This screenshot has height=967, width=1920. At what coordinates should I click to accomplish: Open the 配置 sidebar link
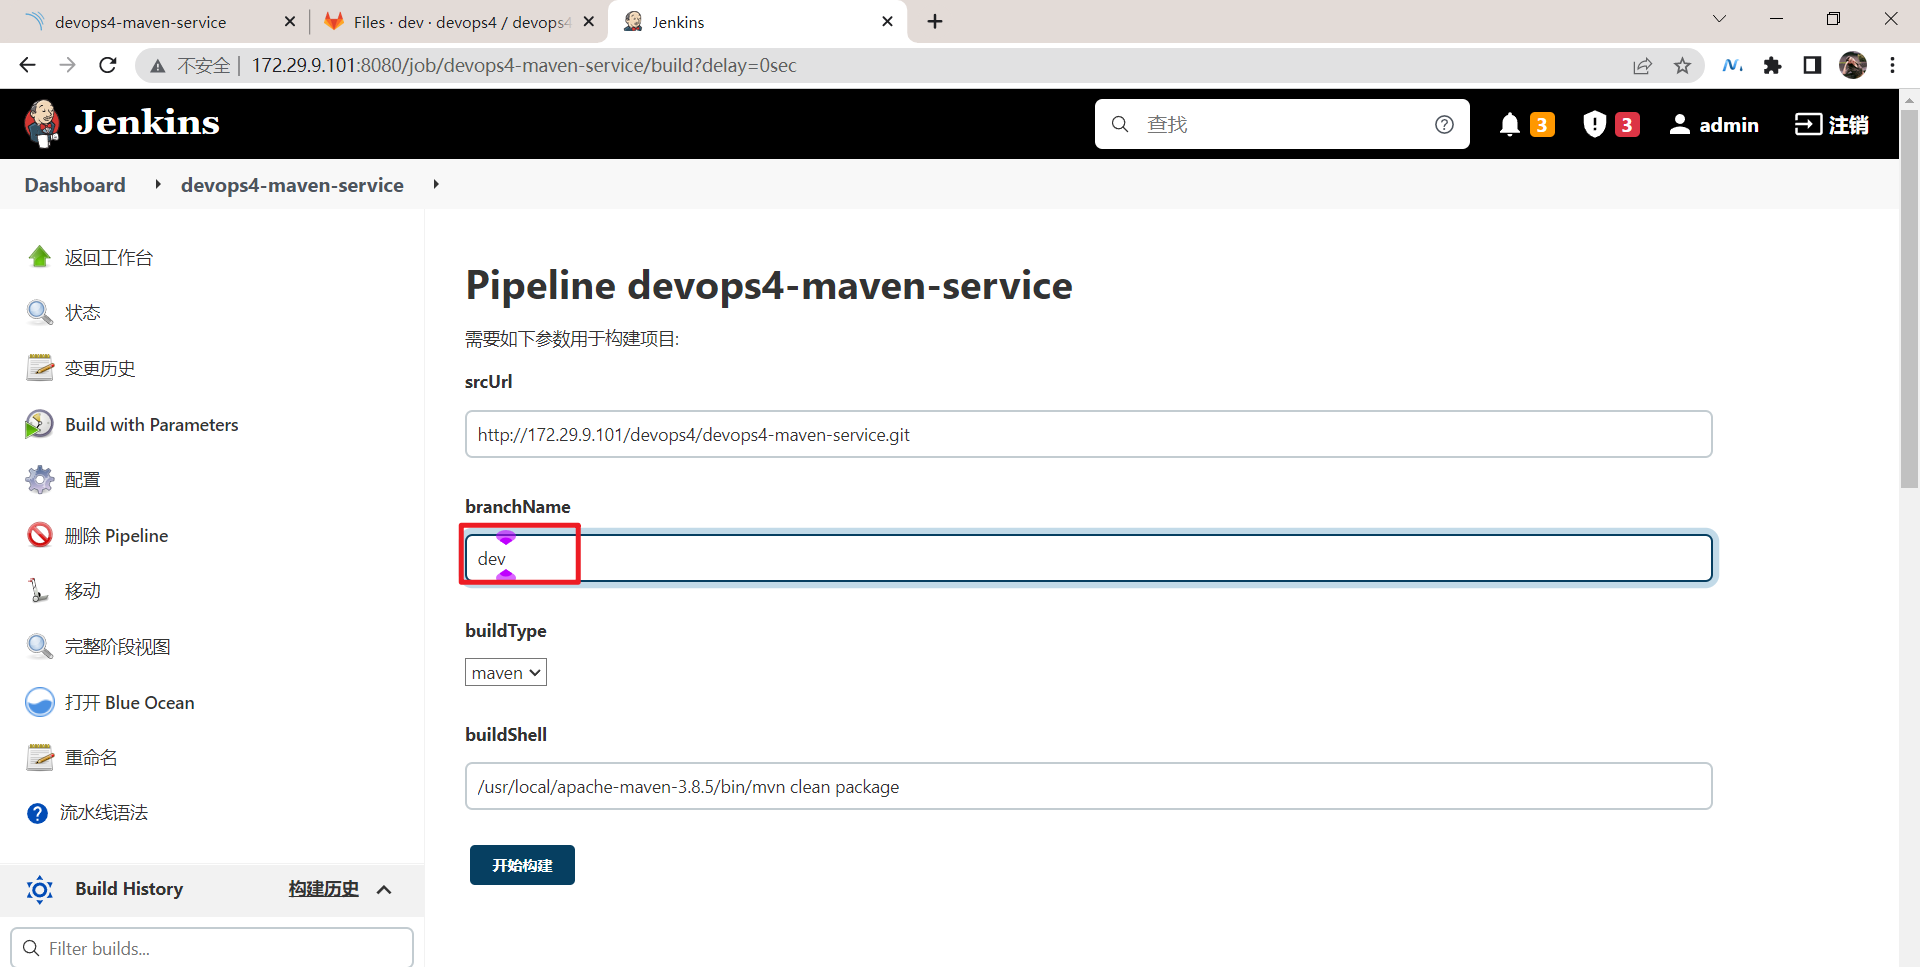coord(83,480)
